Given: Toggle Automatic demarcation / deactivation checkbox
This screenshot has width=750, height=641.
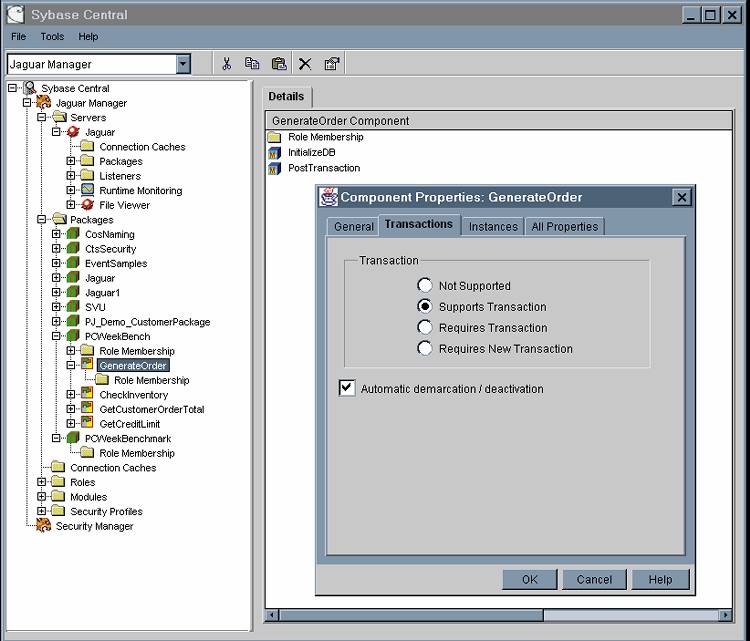Looking at the screenshot, I should pos(347,388).
